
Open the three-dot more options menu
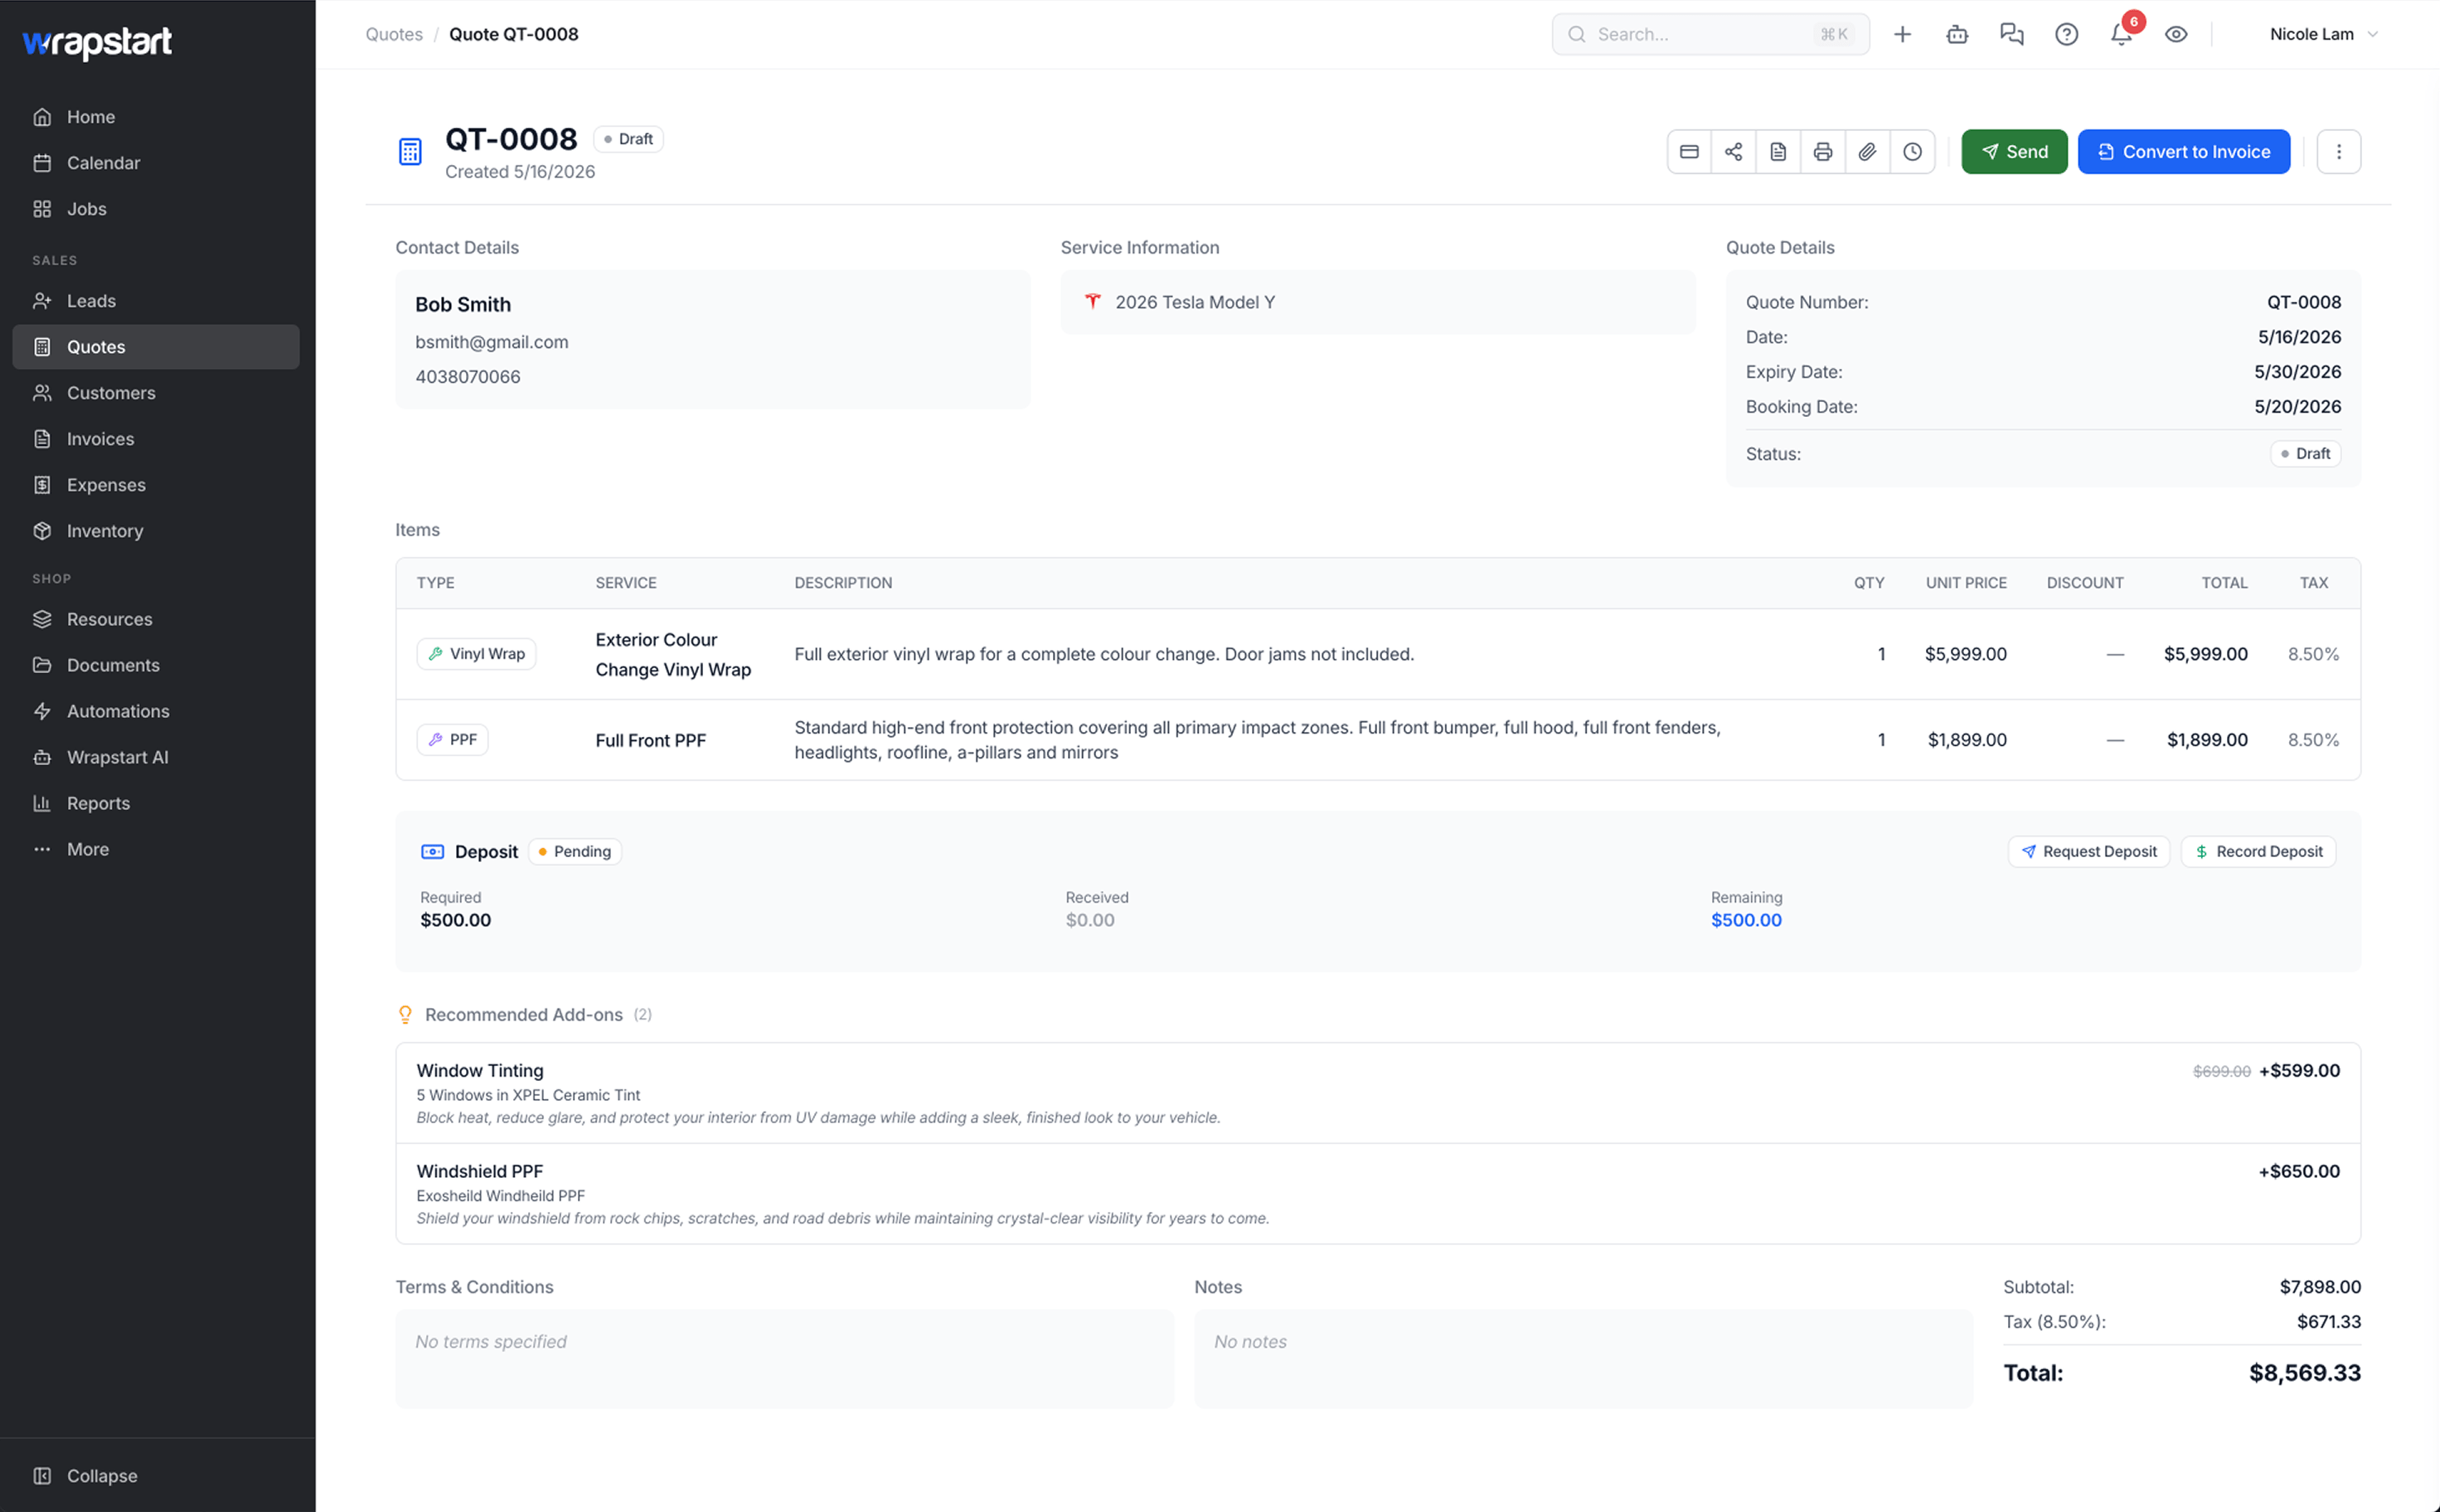point(2338,152)
